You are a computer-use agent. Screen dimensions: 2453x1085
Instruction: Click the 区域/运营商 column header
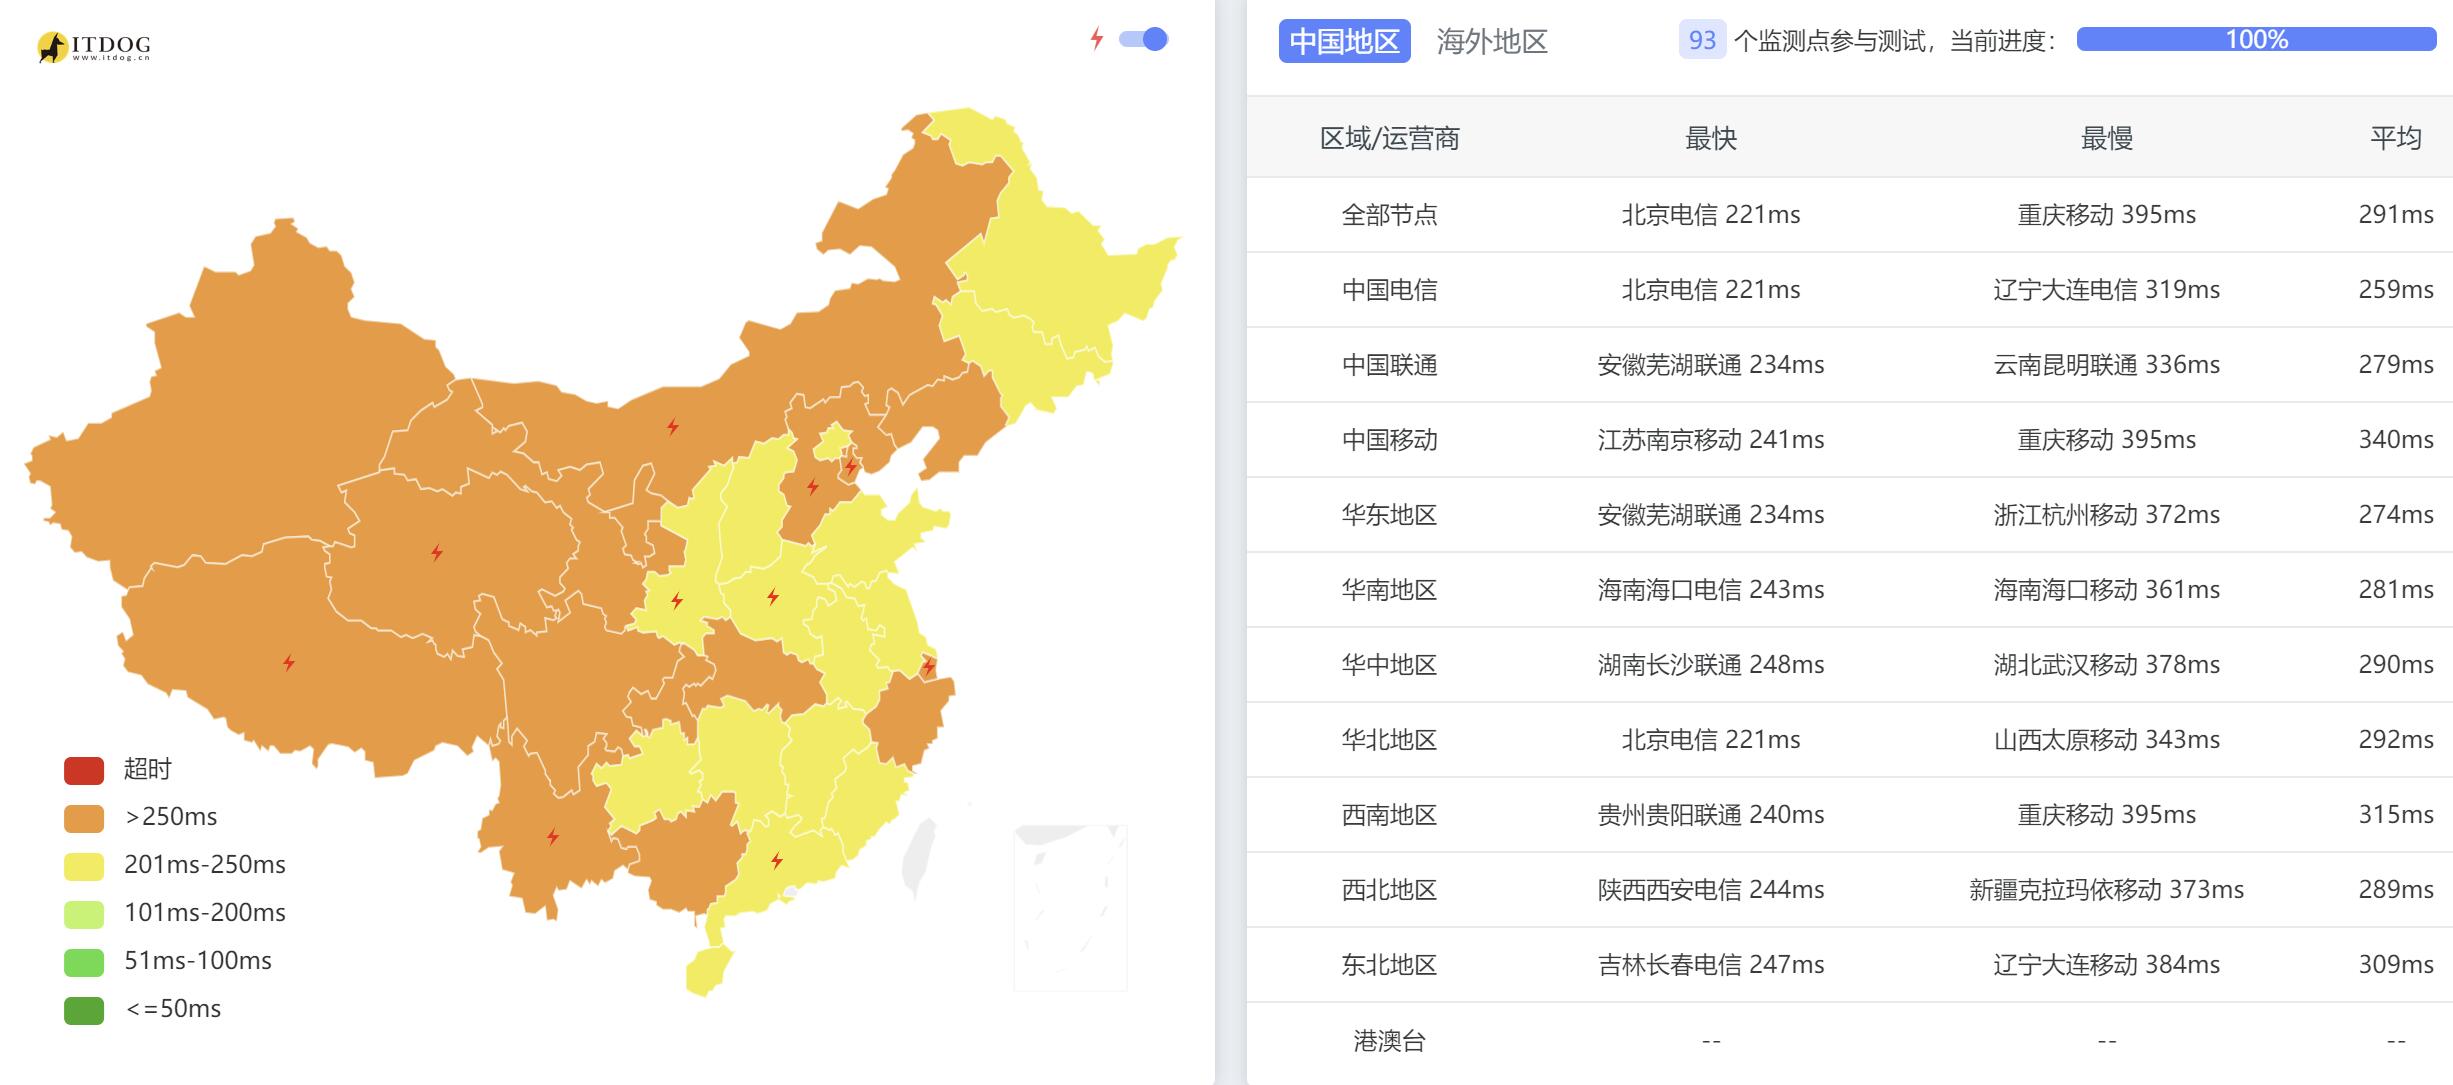[1390, 138]
